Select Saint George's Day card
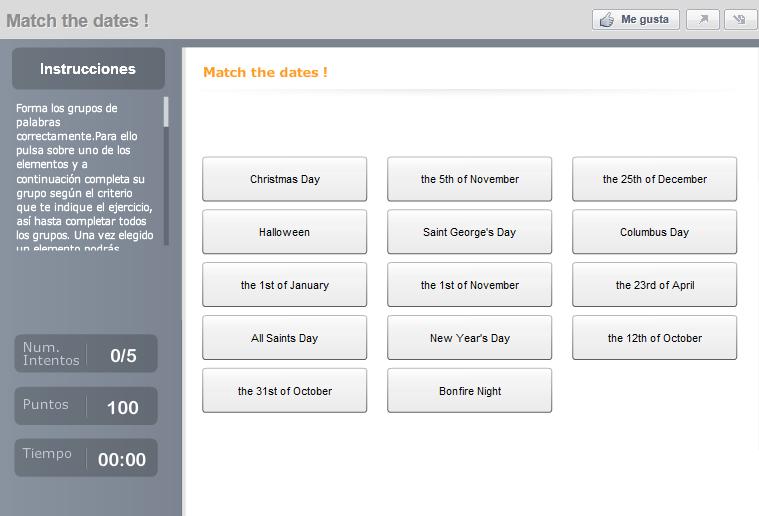Image resolution: width=759 pixels, height=516 pixels. click(470, 232)
